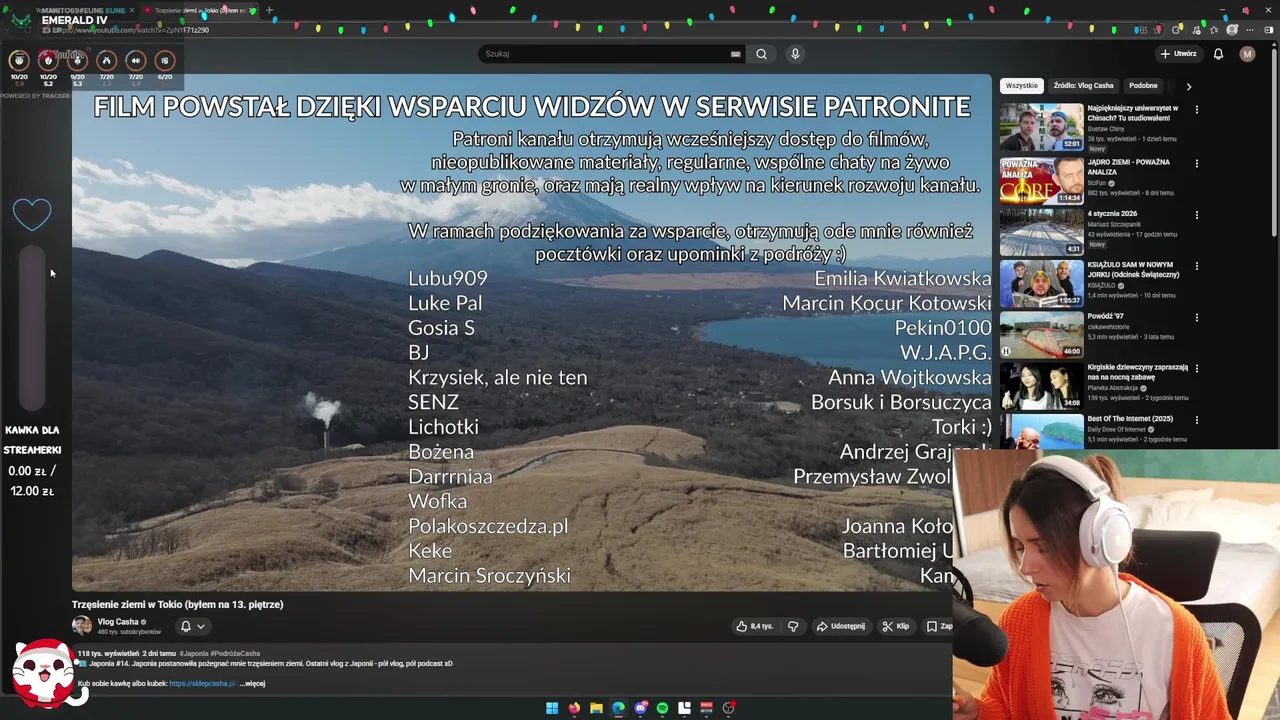The image size is (1280, 720).
Task: Open Powódź '97 video thumbnail
Action: point(1041,334)
